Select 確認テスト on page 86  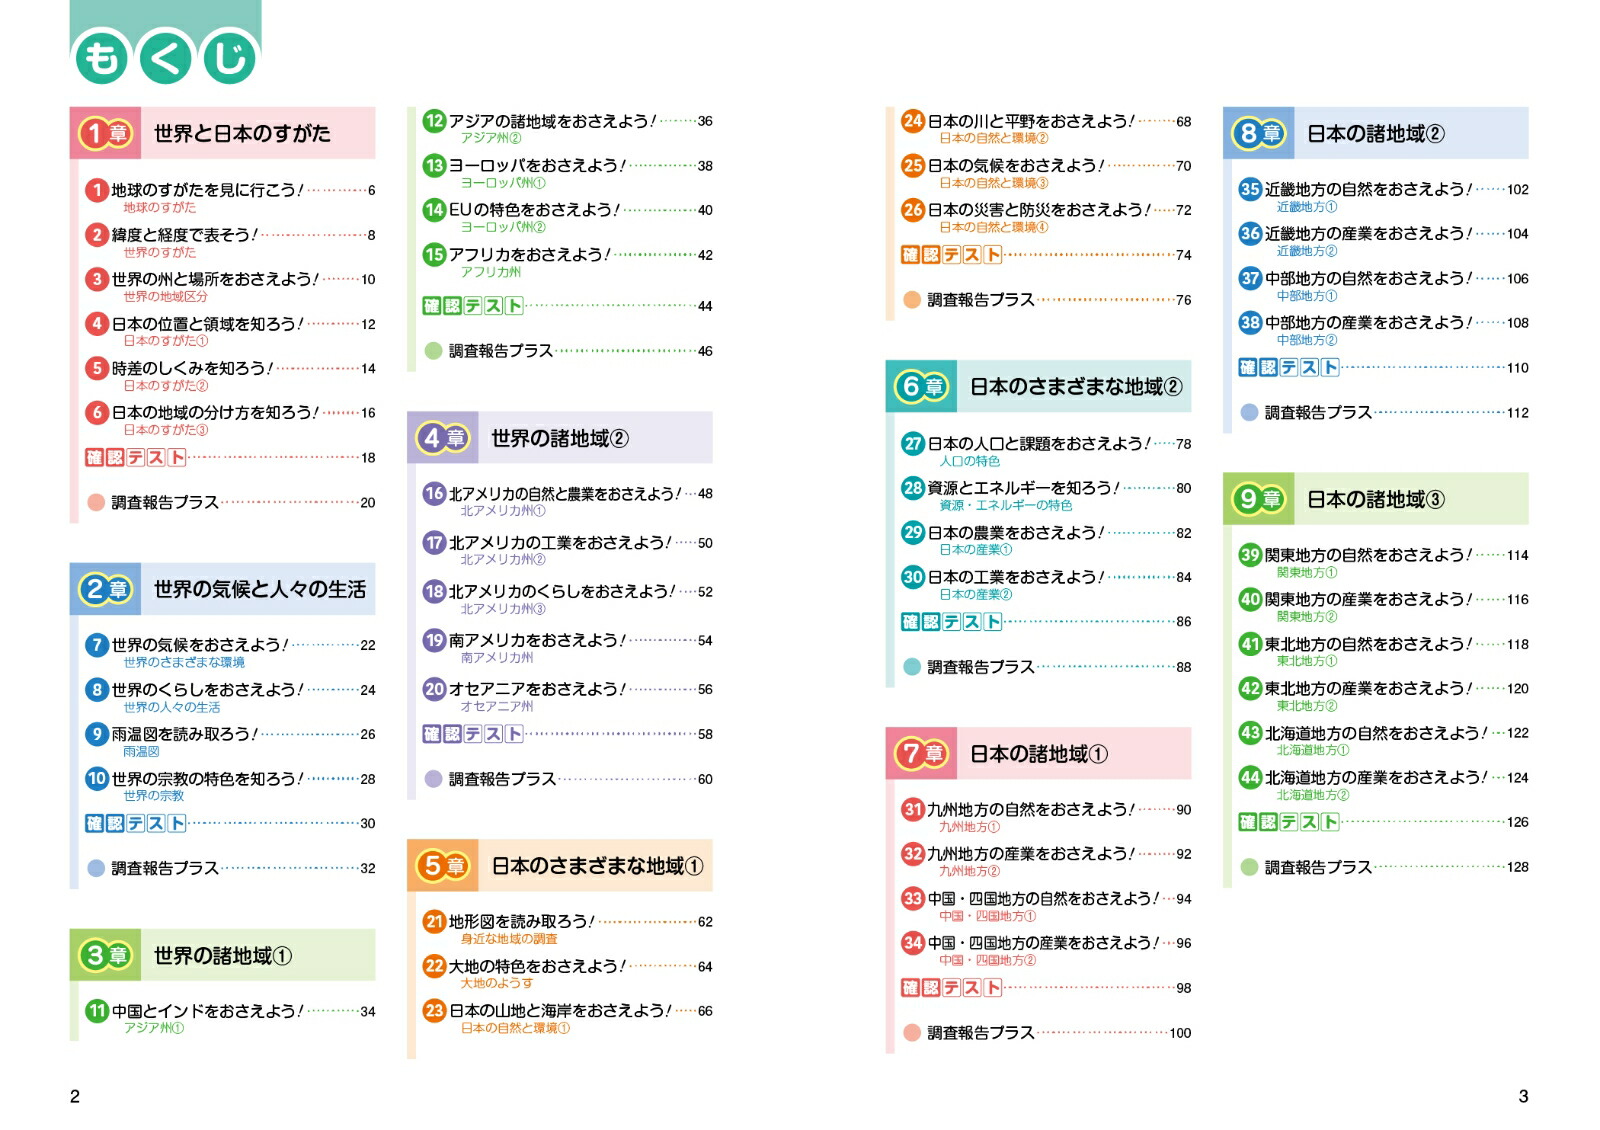point(953,621)
